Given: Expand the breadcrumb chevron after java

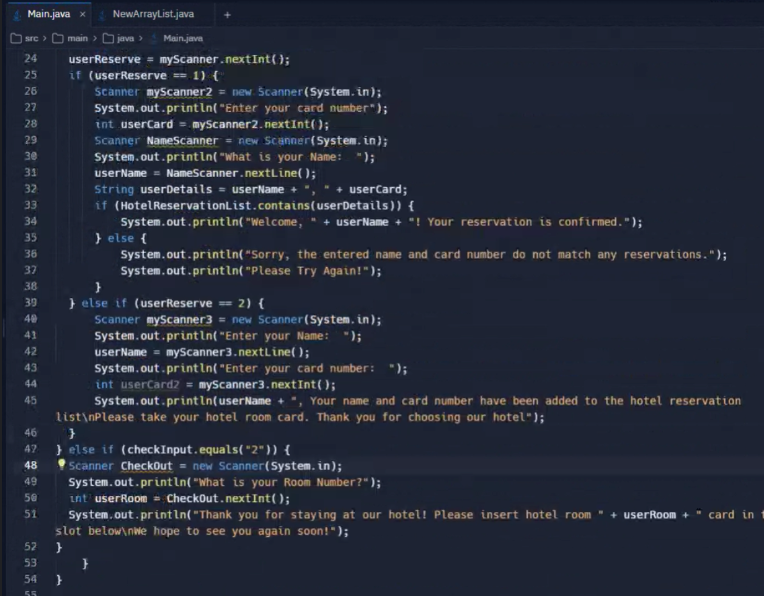Looking at the screenshot, I should coord(140,38).
